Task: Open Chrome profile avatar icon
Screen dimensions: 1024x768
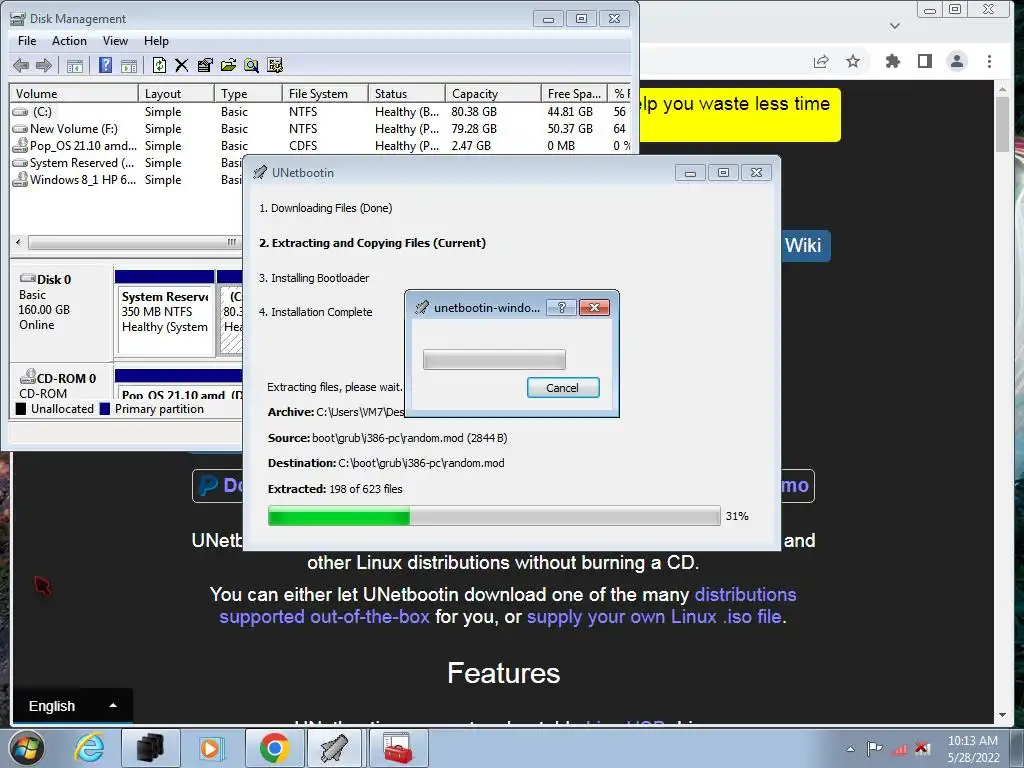Action: coord(957,61)
